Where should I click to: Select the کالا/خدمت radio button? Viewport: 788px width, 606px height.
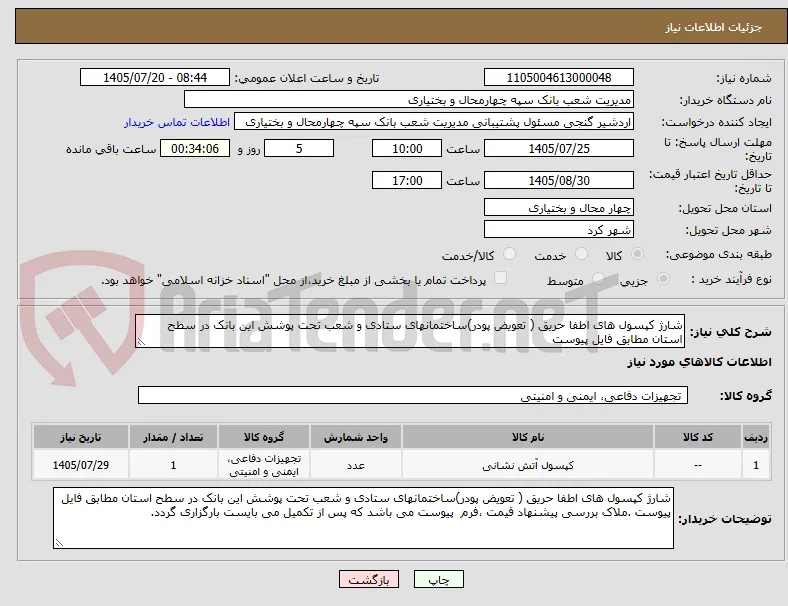(509, 254)
